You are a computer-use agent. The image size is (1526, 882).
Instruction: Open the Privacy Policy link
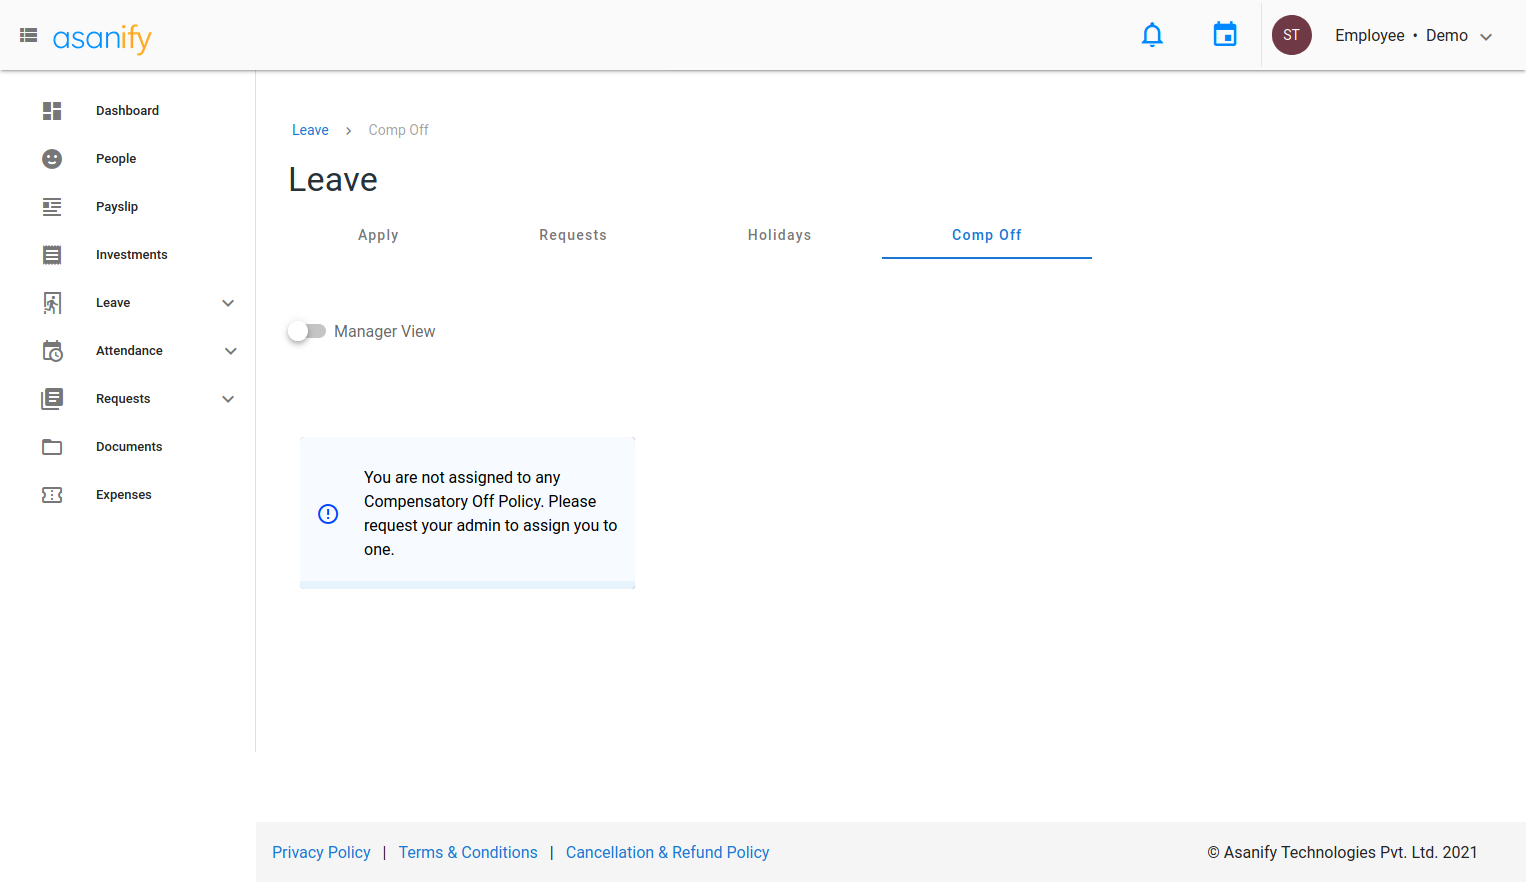tap(321, 852)
